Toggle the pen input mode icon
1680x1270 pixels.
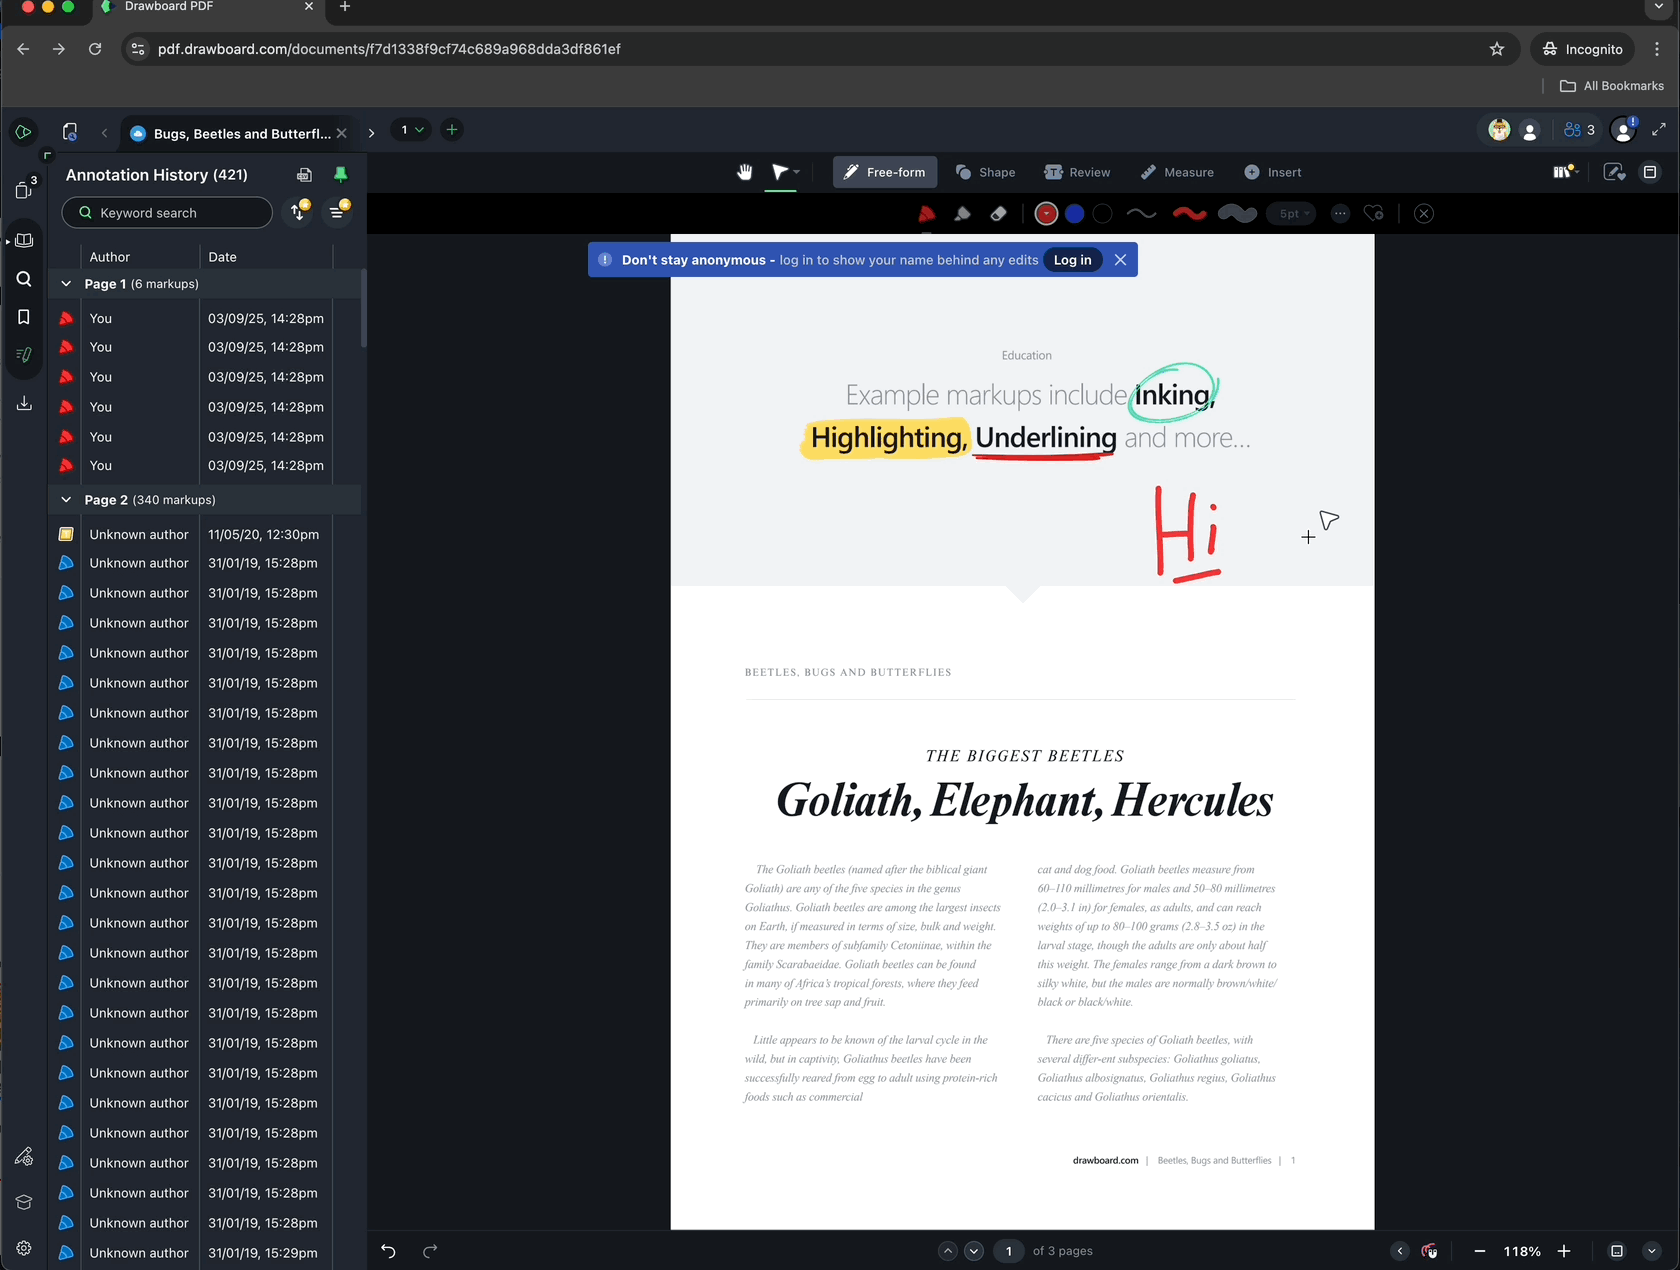tap(1614, 172)
